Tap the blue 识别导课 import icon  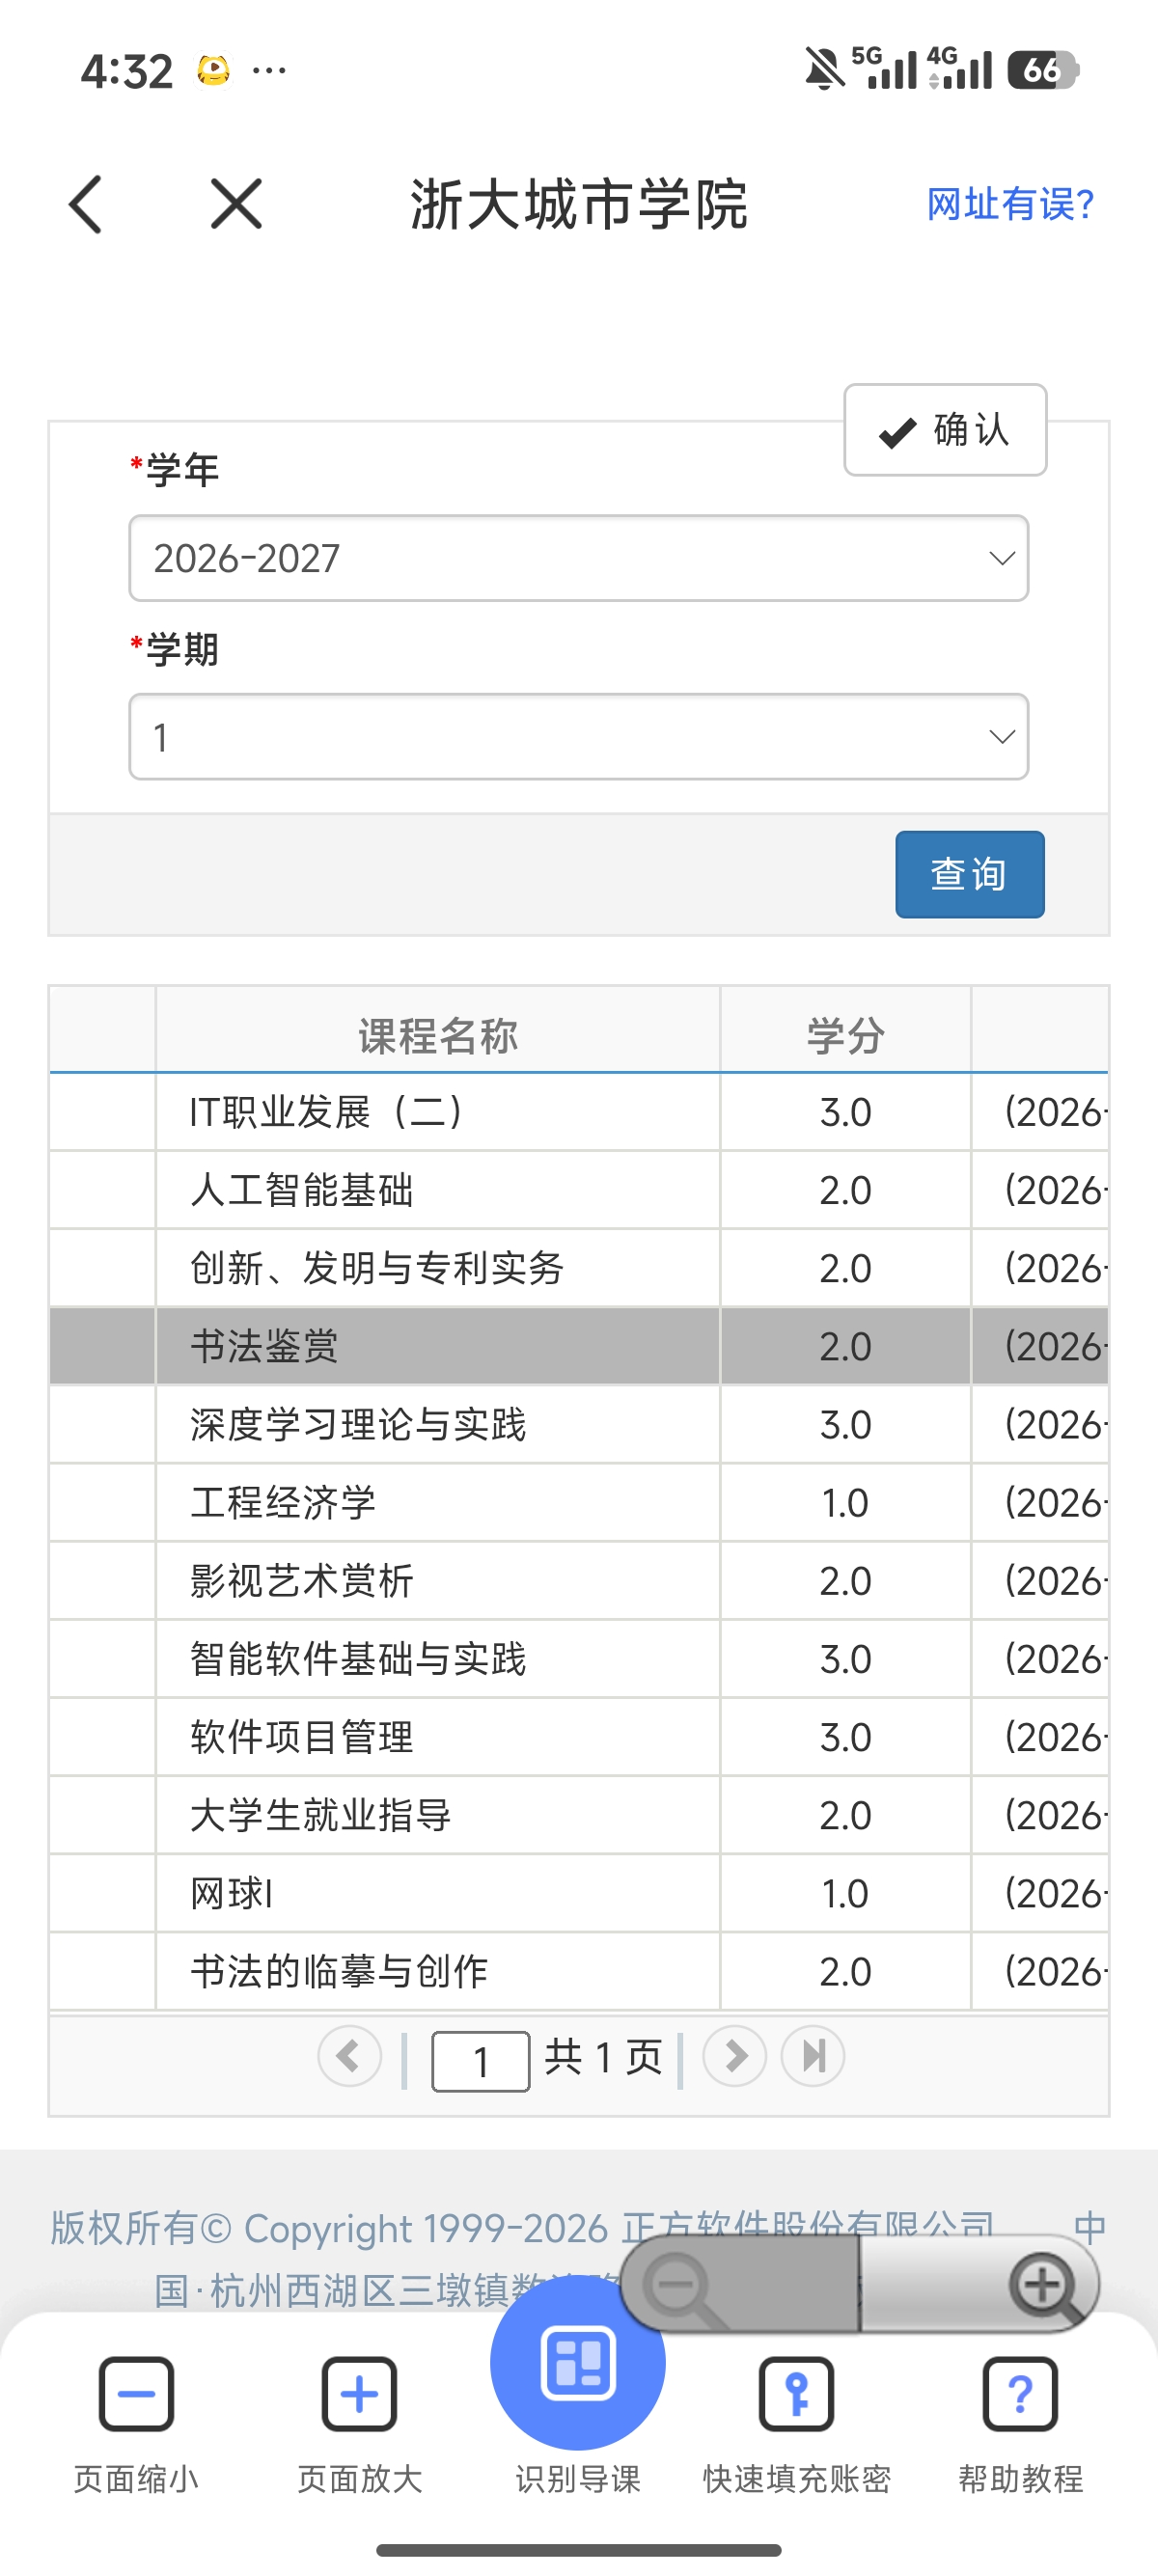[578, 2362]
